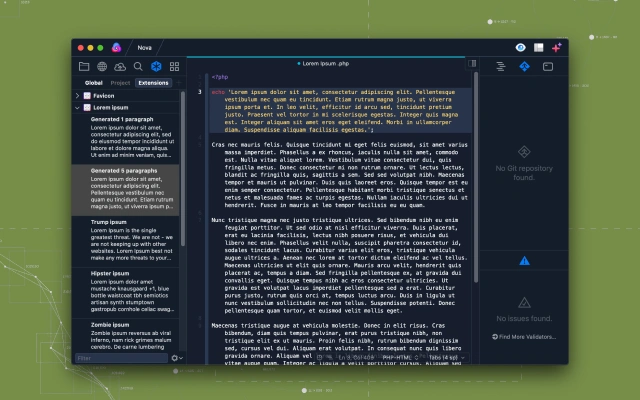Click the No Git repository found text
Screen dimensions: 640x400
[524, 173]
